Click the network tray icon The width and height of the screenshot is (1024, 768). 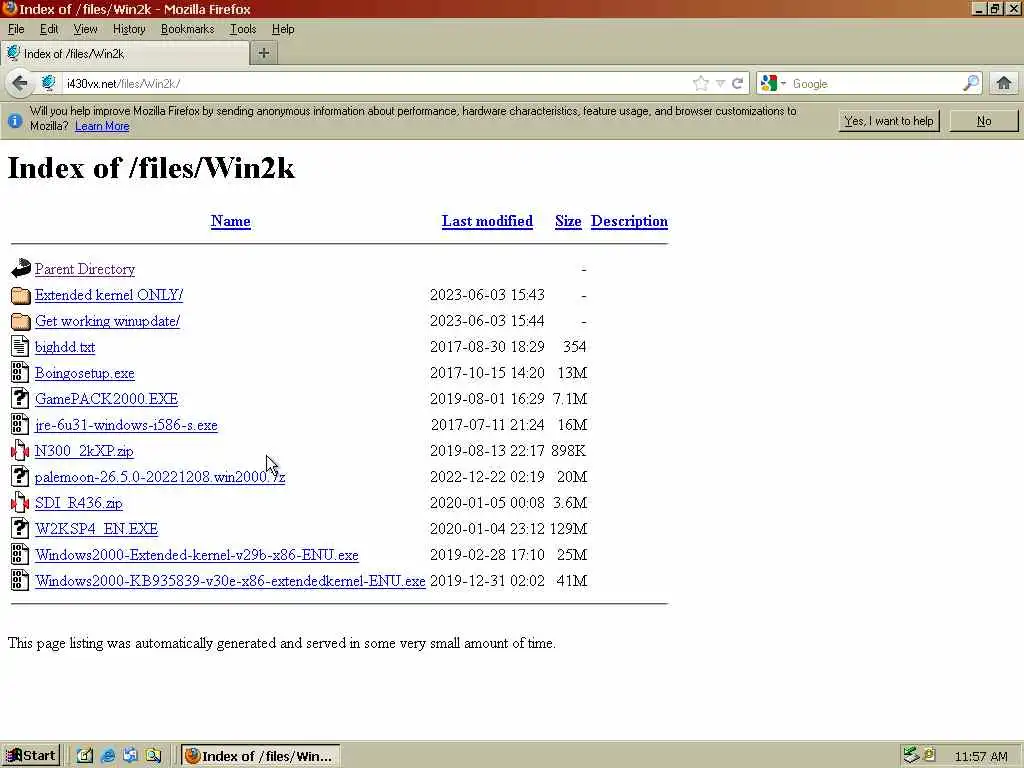(912, 756)
